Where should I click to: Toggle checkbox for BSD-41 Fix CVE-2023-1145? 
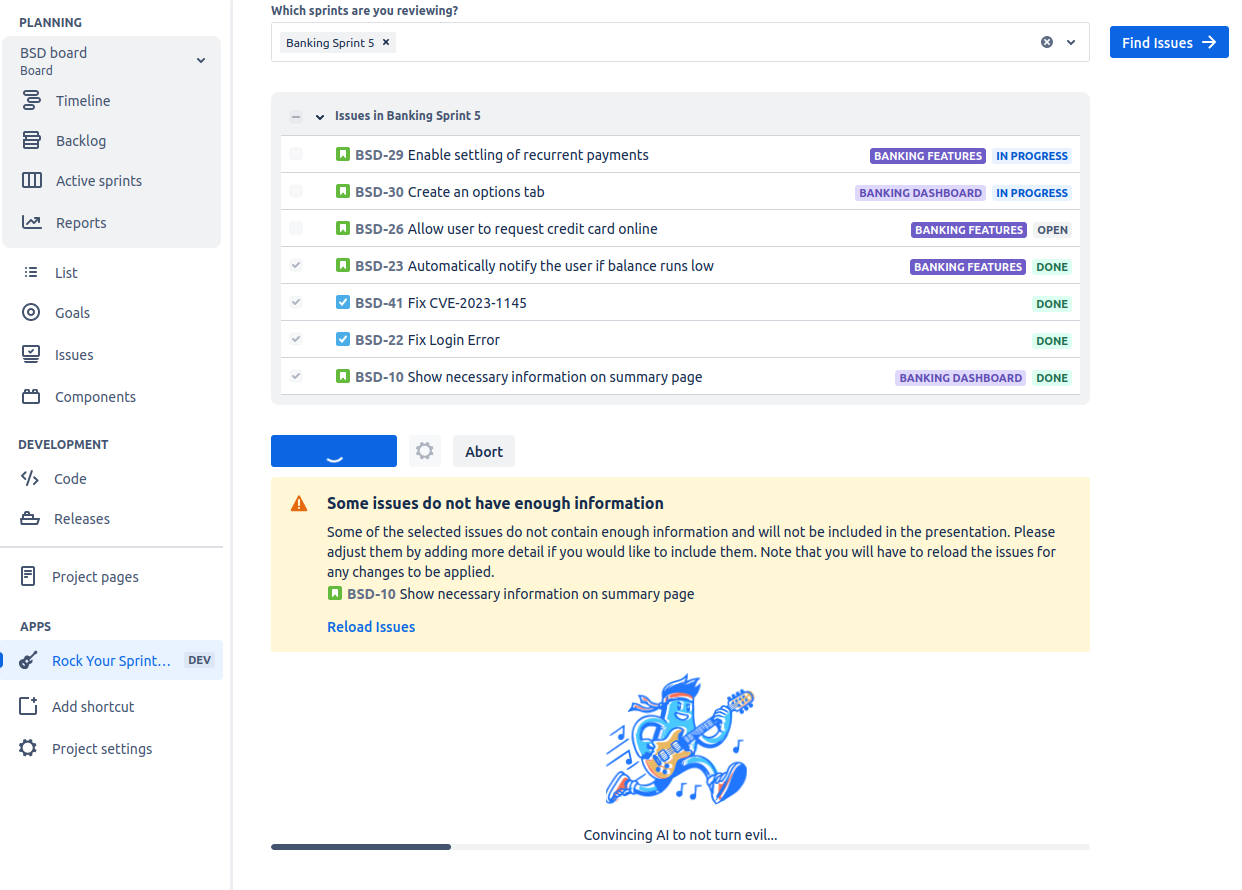[x=296, y=303]
